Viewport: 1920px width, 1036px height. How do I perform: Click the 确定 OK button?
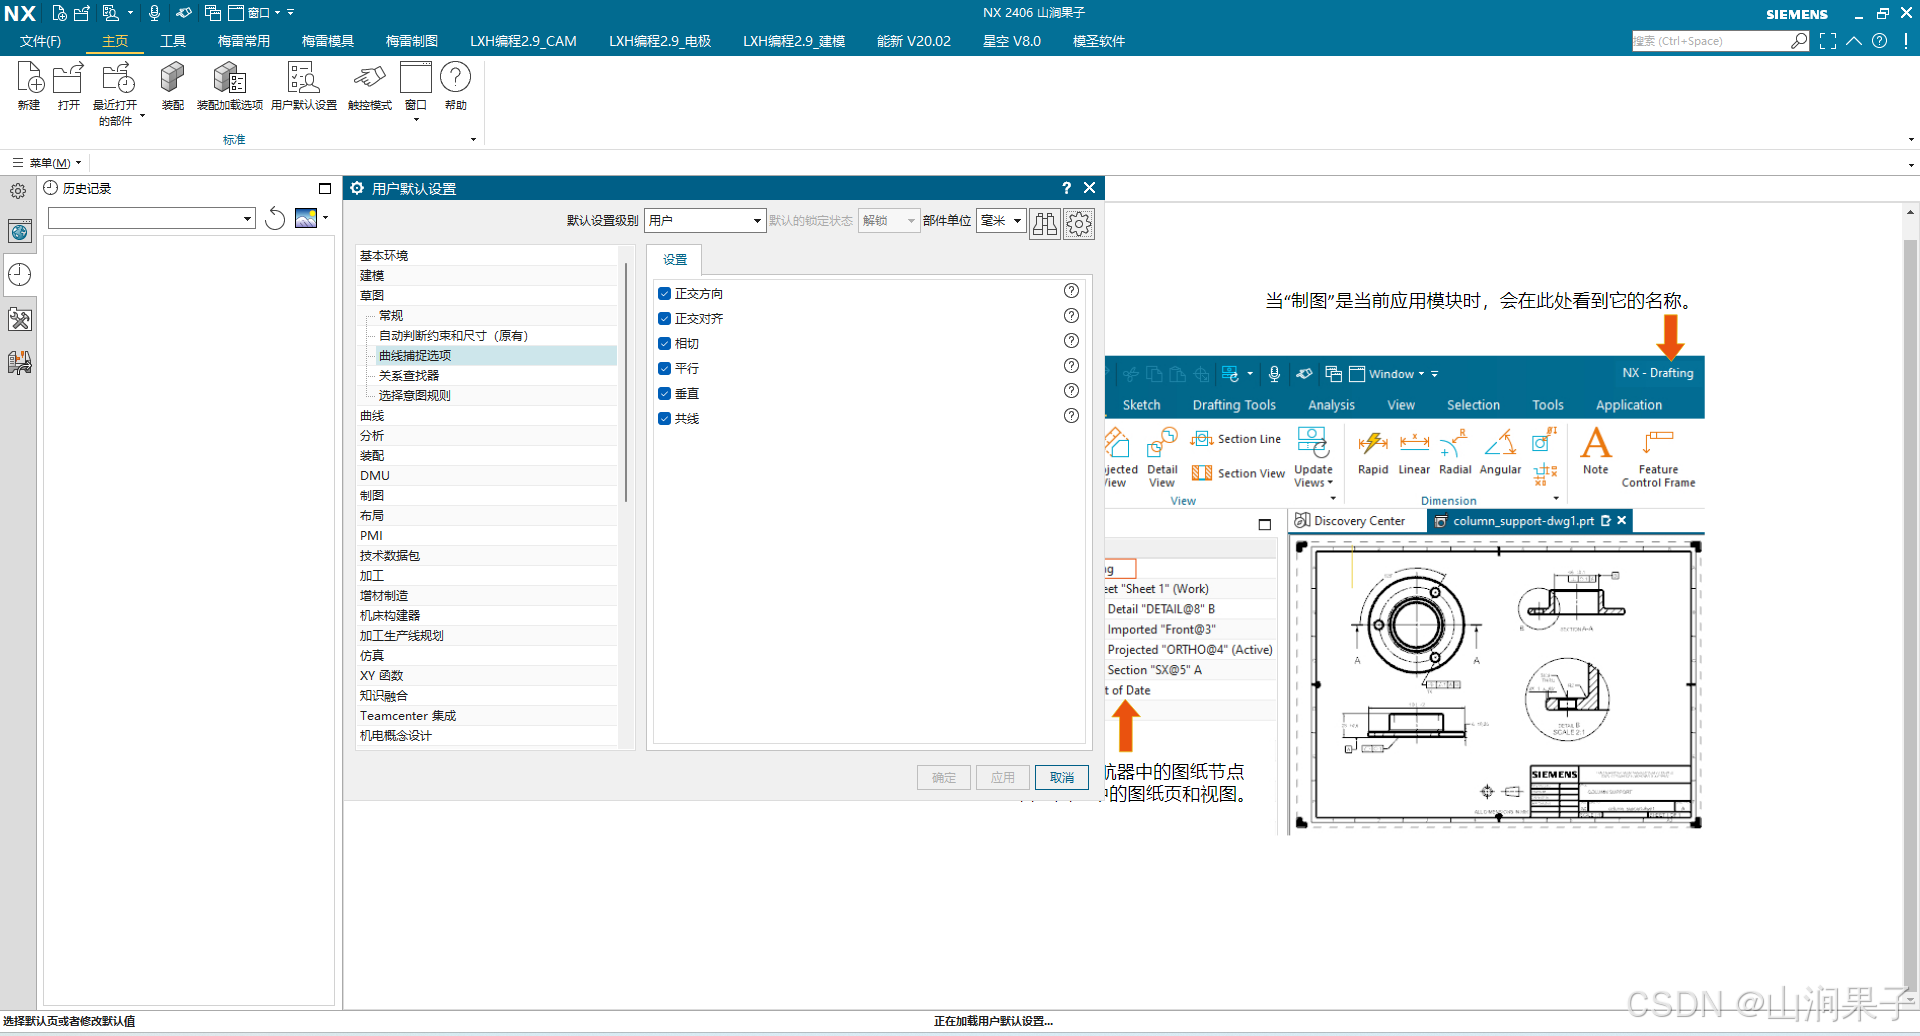pos(944,778)
